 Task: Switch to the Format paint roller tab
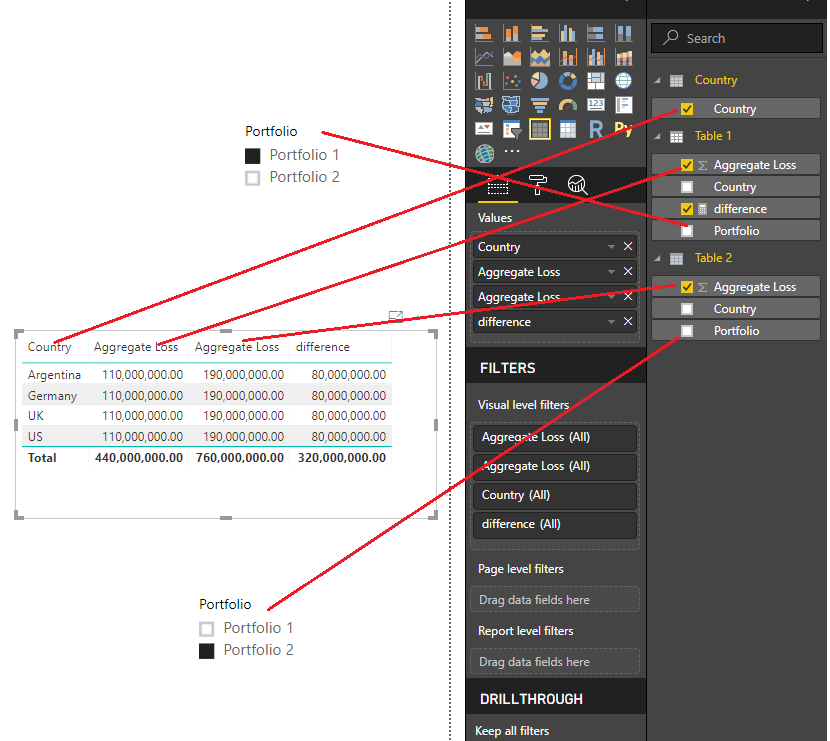(537, 185)
